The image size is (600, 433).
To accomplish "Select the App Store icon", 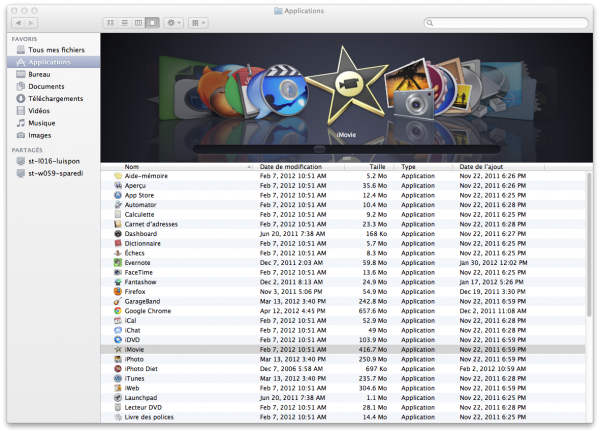I will coord(118,195).
